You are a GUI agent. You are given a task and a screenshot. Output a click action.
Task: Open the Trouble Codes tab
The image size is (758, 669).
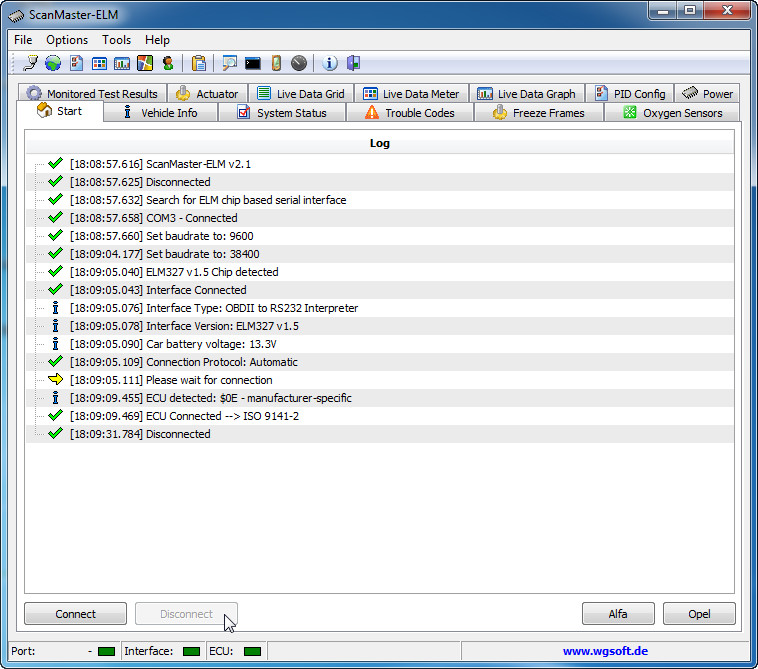point(410,113)
